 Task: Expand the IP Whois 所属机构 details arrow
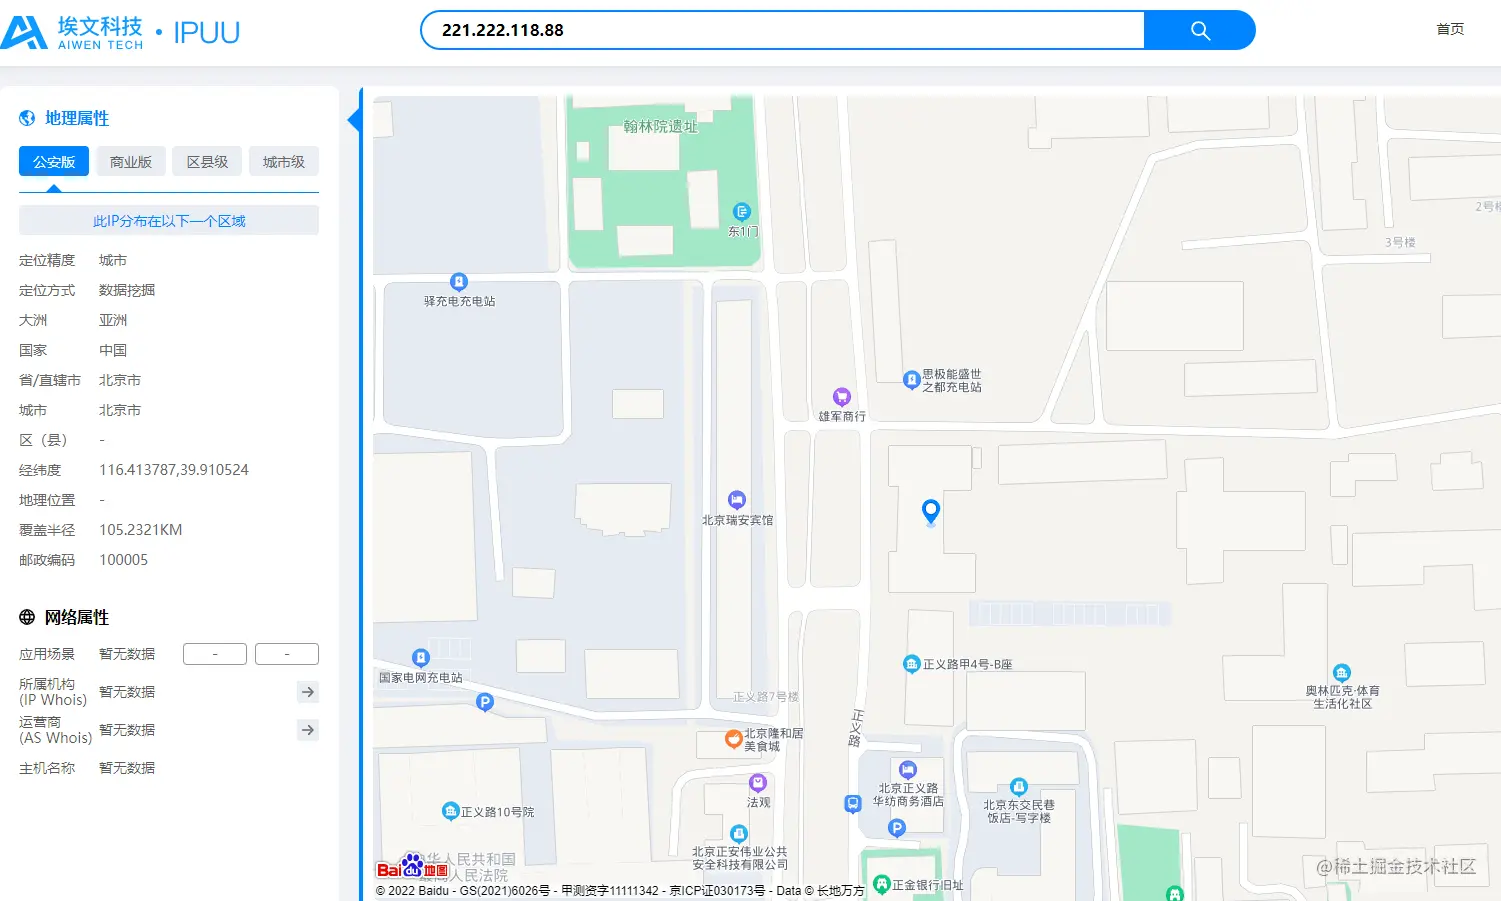tap(307, 691)
